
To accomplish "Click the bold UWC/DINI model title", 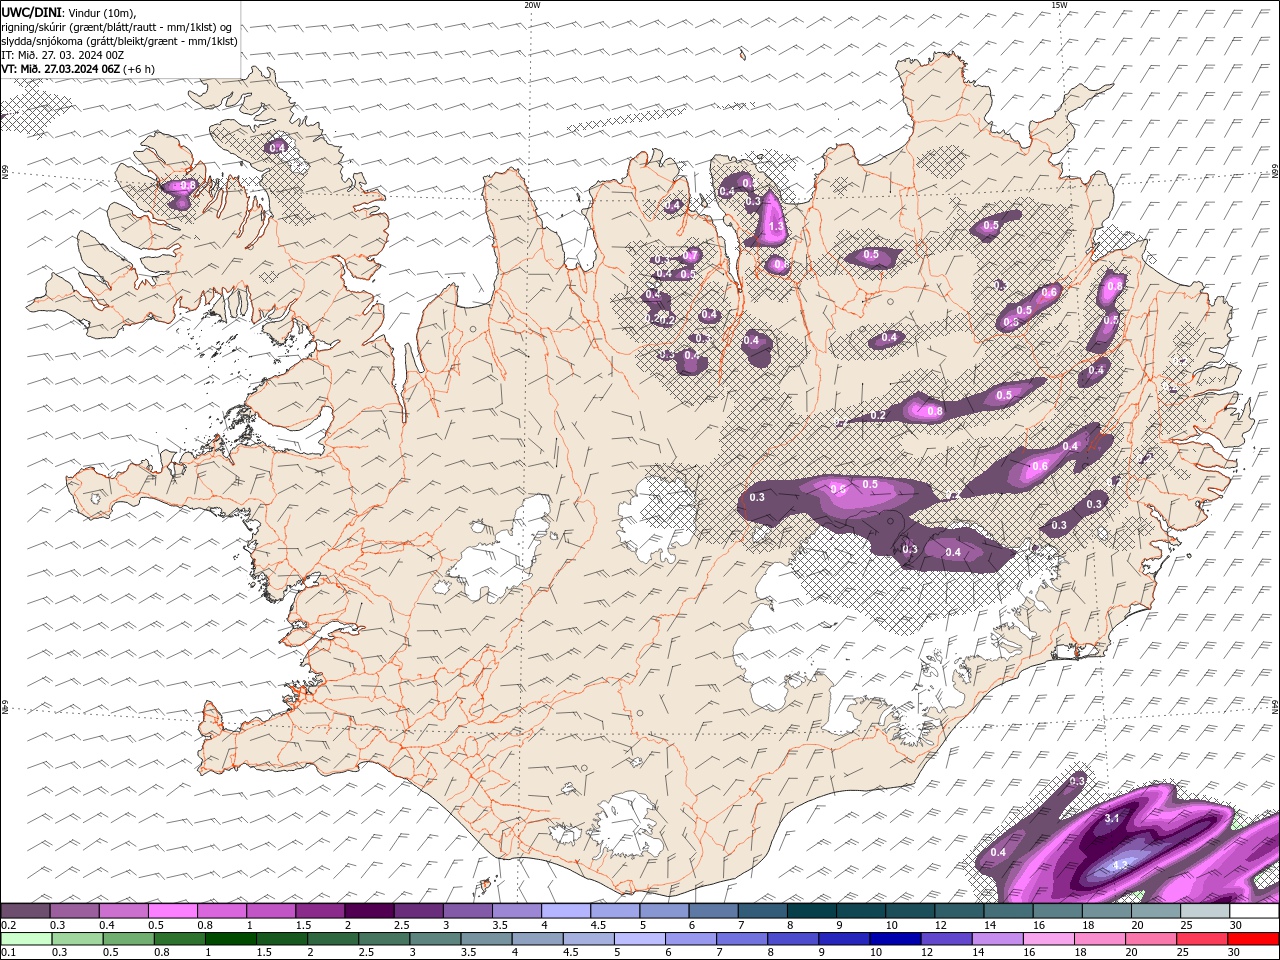I will coord(31,12).
